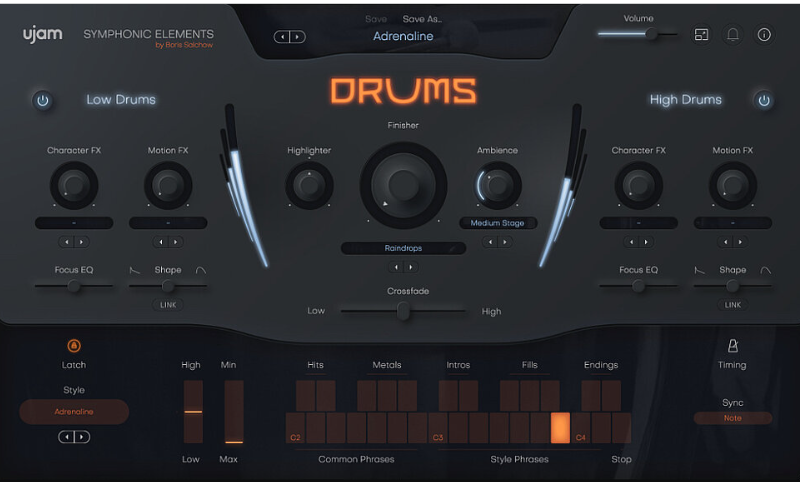Previous ambience arrow under Medium Stage
This screenshot has width=800, height=482.
point(490,242)
